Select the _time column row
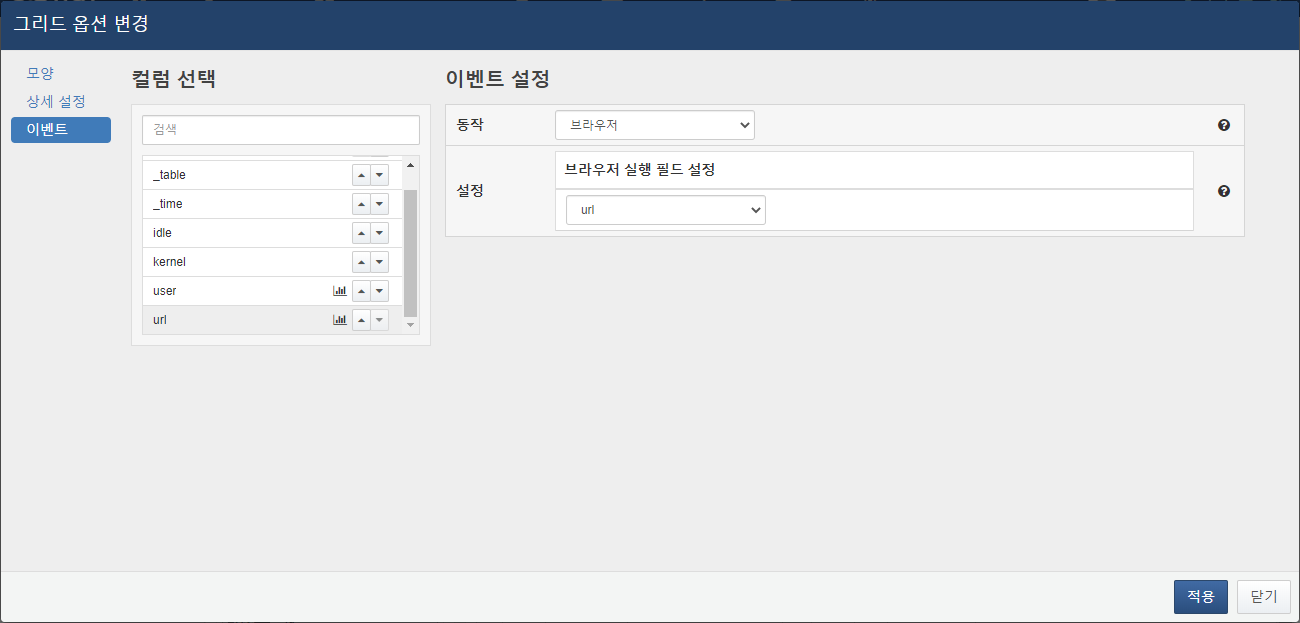 coord(272,204)
